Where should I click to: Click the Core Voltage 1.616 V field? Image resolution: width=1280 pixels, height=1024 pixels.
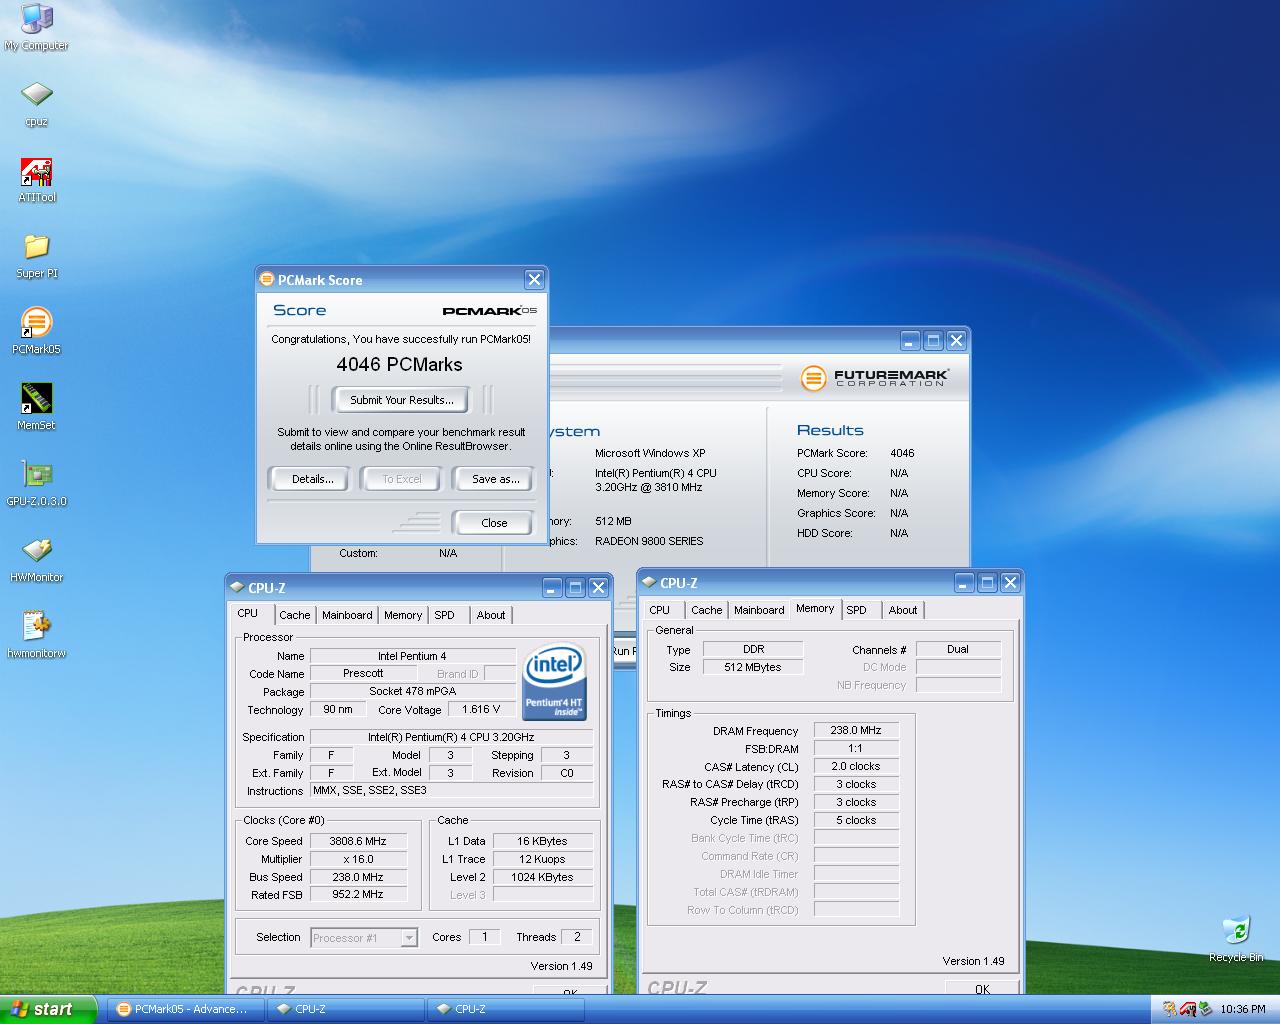pyautogui.click(x=481, y=709)
